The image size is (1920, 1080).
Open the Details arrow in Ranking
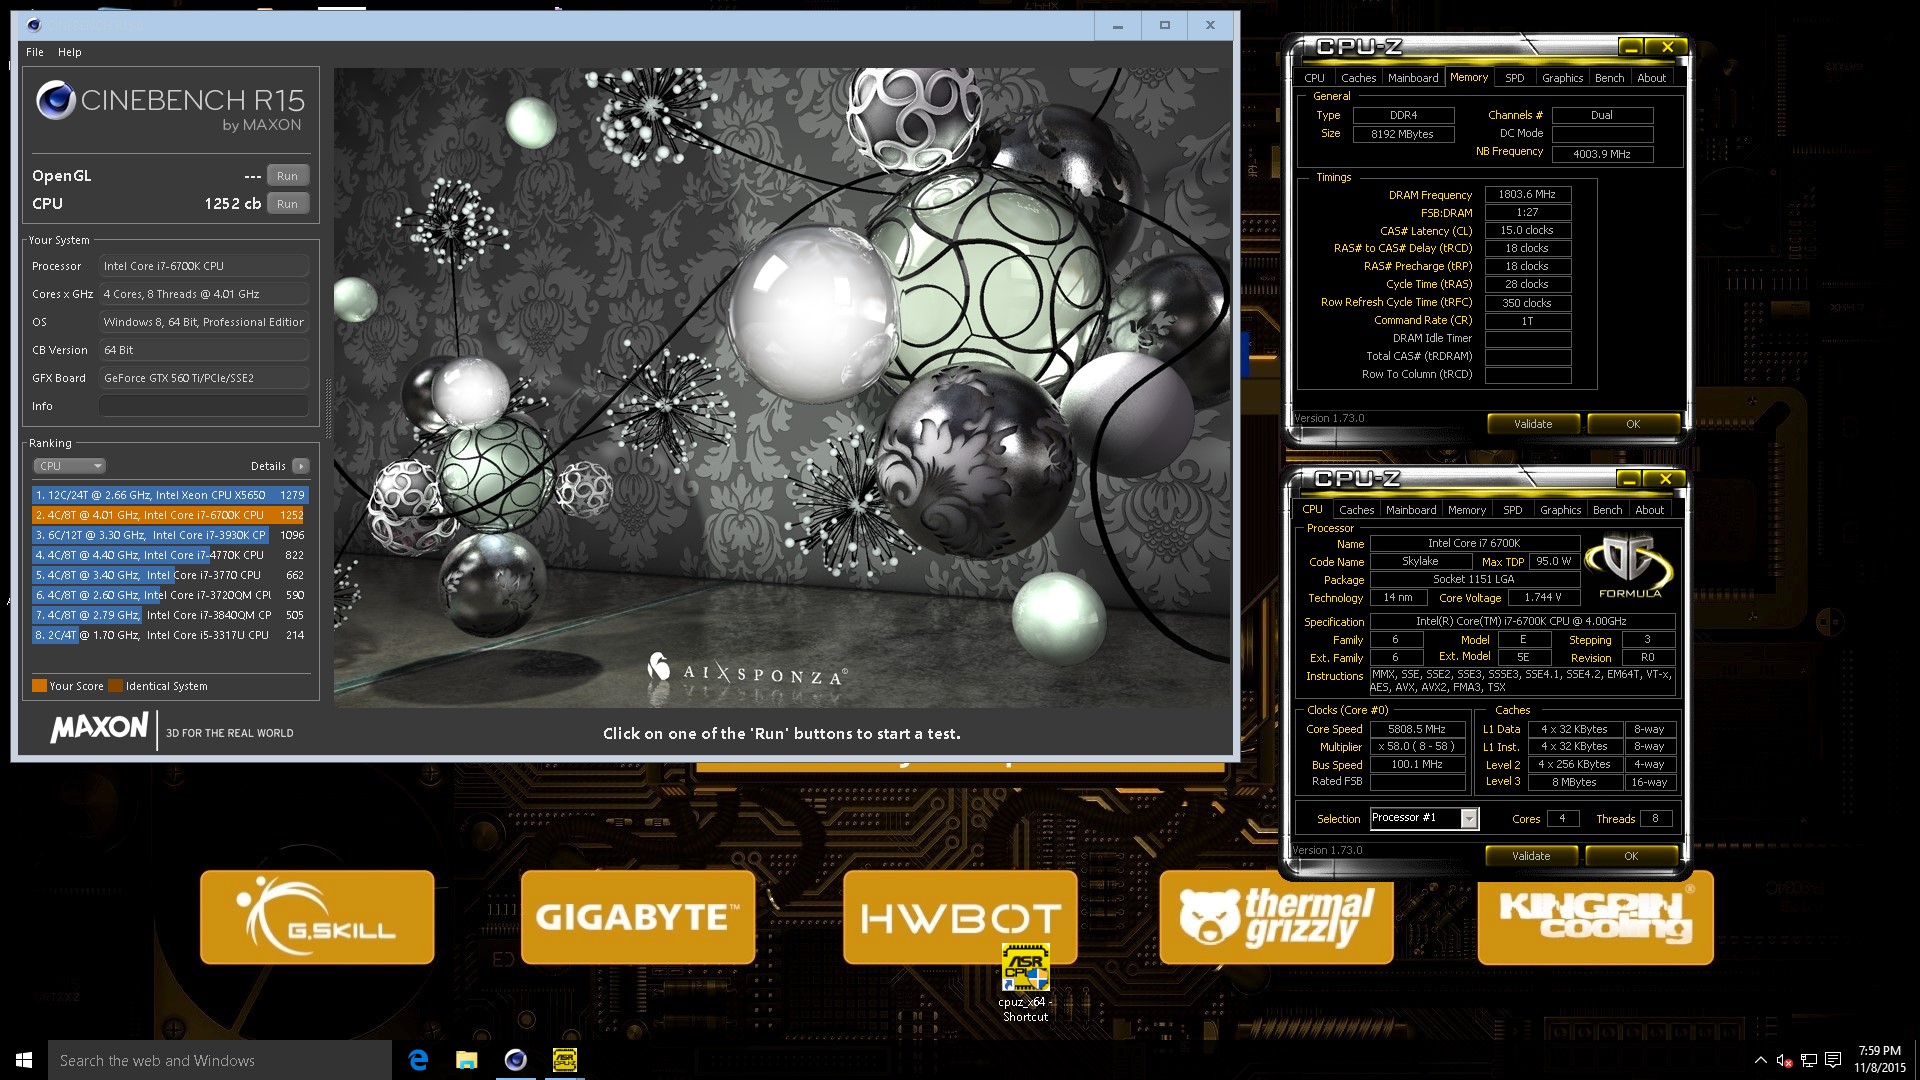point(301,466)
